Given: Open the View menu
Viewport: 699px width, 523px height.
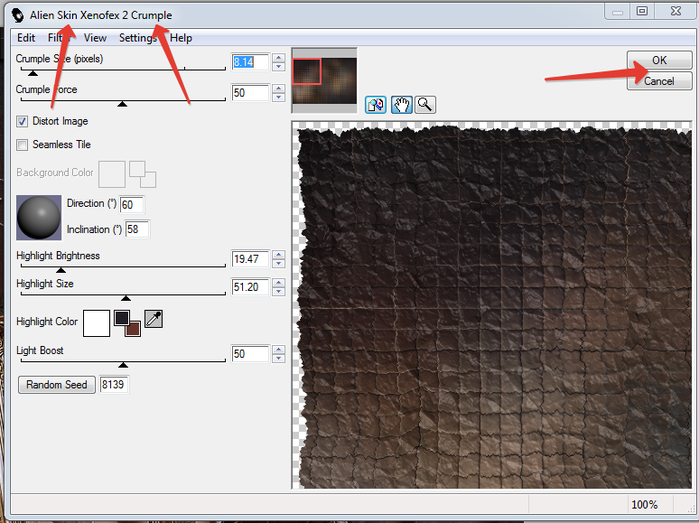Looking at the screenshot, I should (x=95, y=38).
